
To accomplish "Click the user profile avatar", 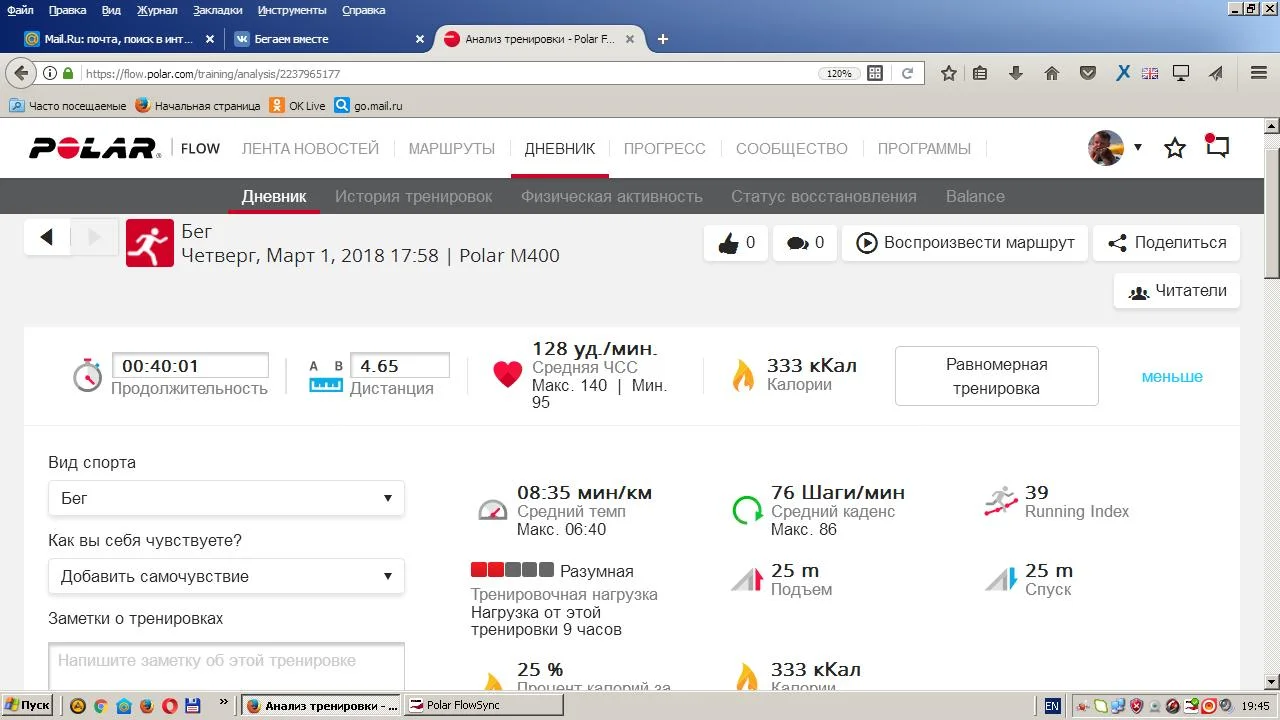I will 1106,148.
